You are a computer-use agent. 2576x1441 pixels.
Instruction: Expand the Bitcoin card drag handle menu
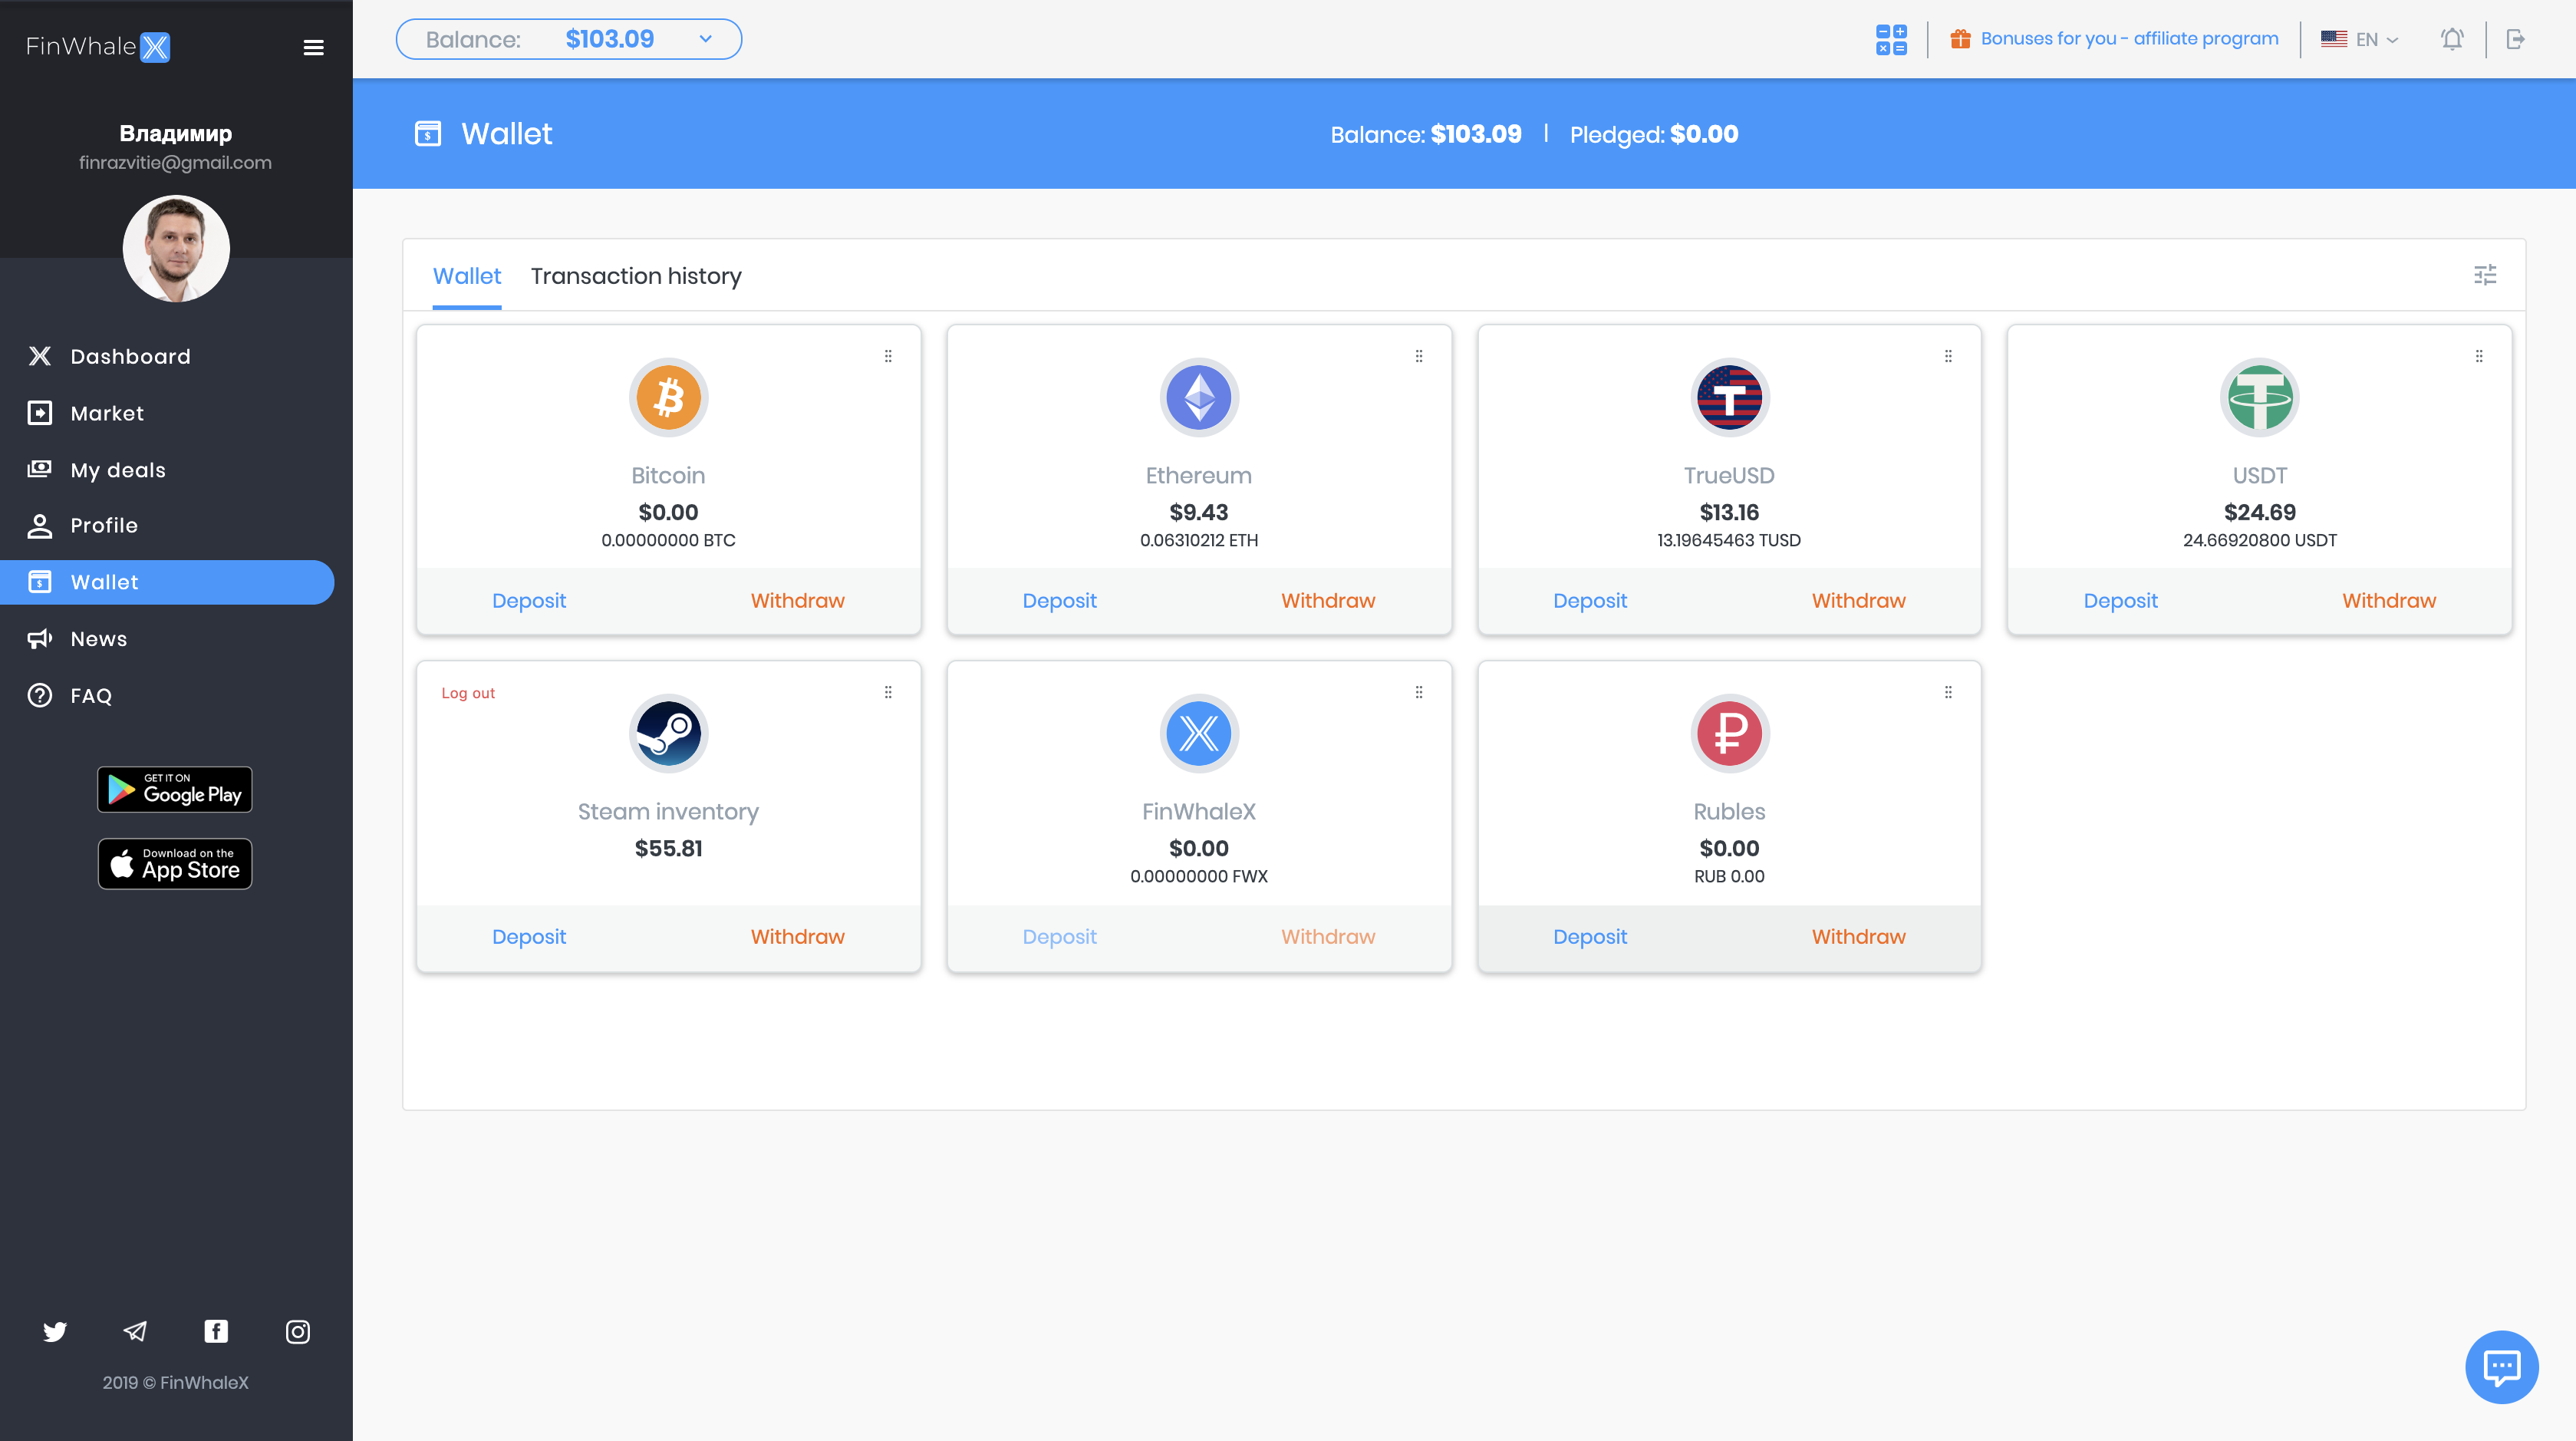(889, 356)
